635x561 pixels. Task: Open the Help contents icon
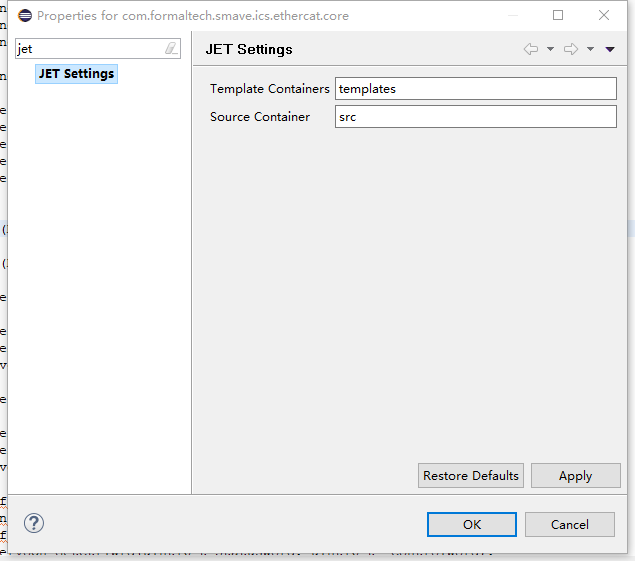[x=34, y=523]
